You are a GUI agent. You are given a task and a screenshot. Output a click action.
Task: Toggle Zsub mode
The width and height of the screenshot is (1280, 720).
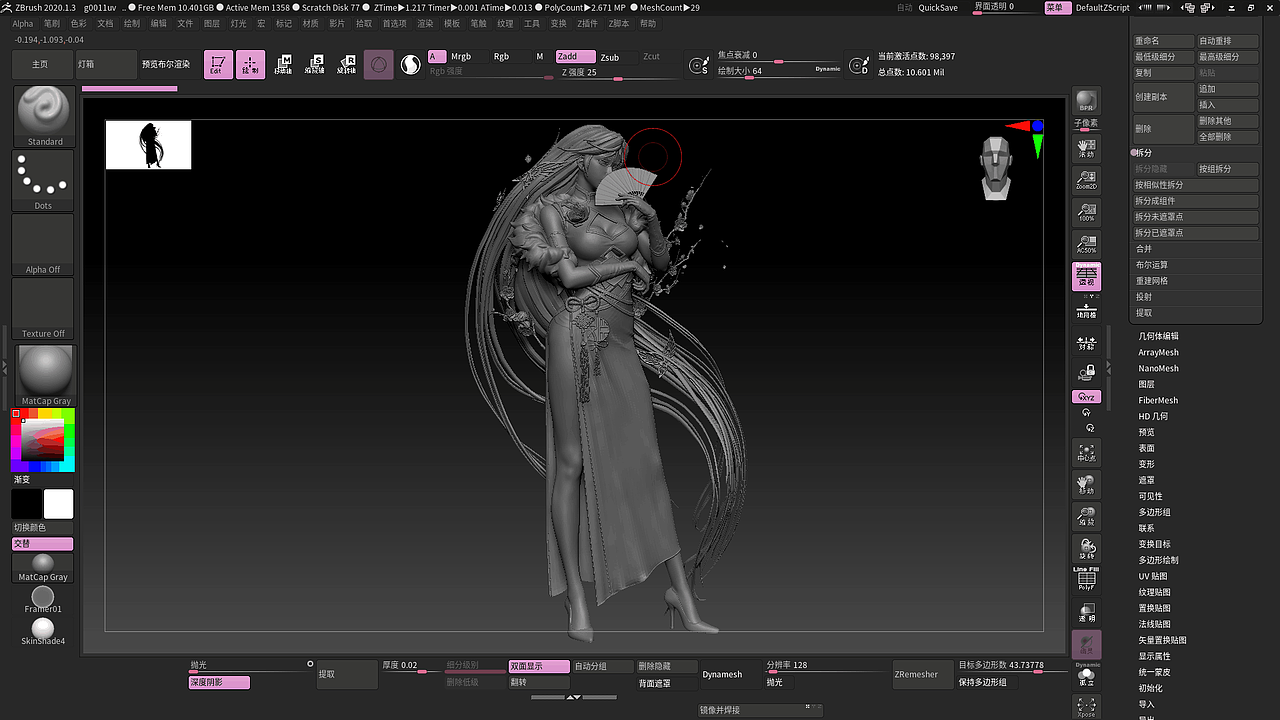610,57
